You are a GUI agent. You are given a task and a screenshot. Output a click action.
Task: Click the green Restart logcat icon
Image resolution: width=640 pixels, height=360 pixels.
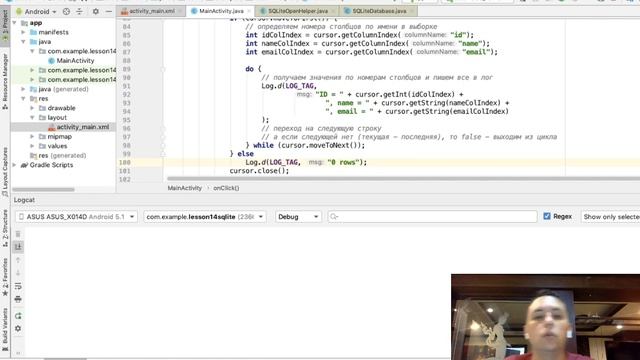(18, 316)
